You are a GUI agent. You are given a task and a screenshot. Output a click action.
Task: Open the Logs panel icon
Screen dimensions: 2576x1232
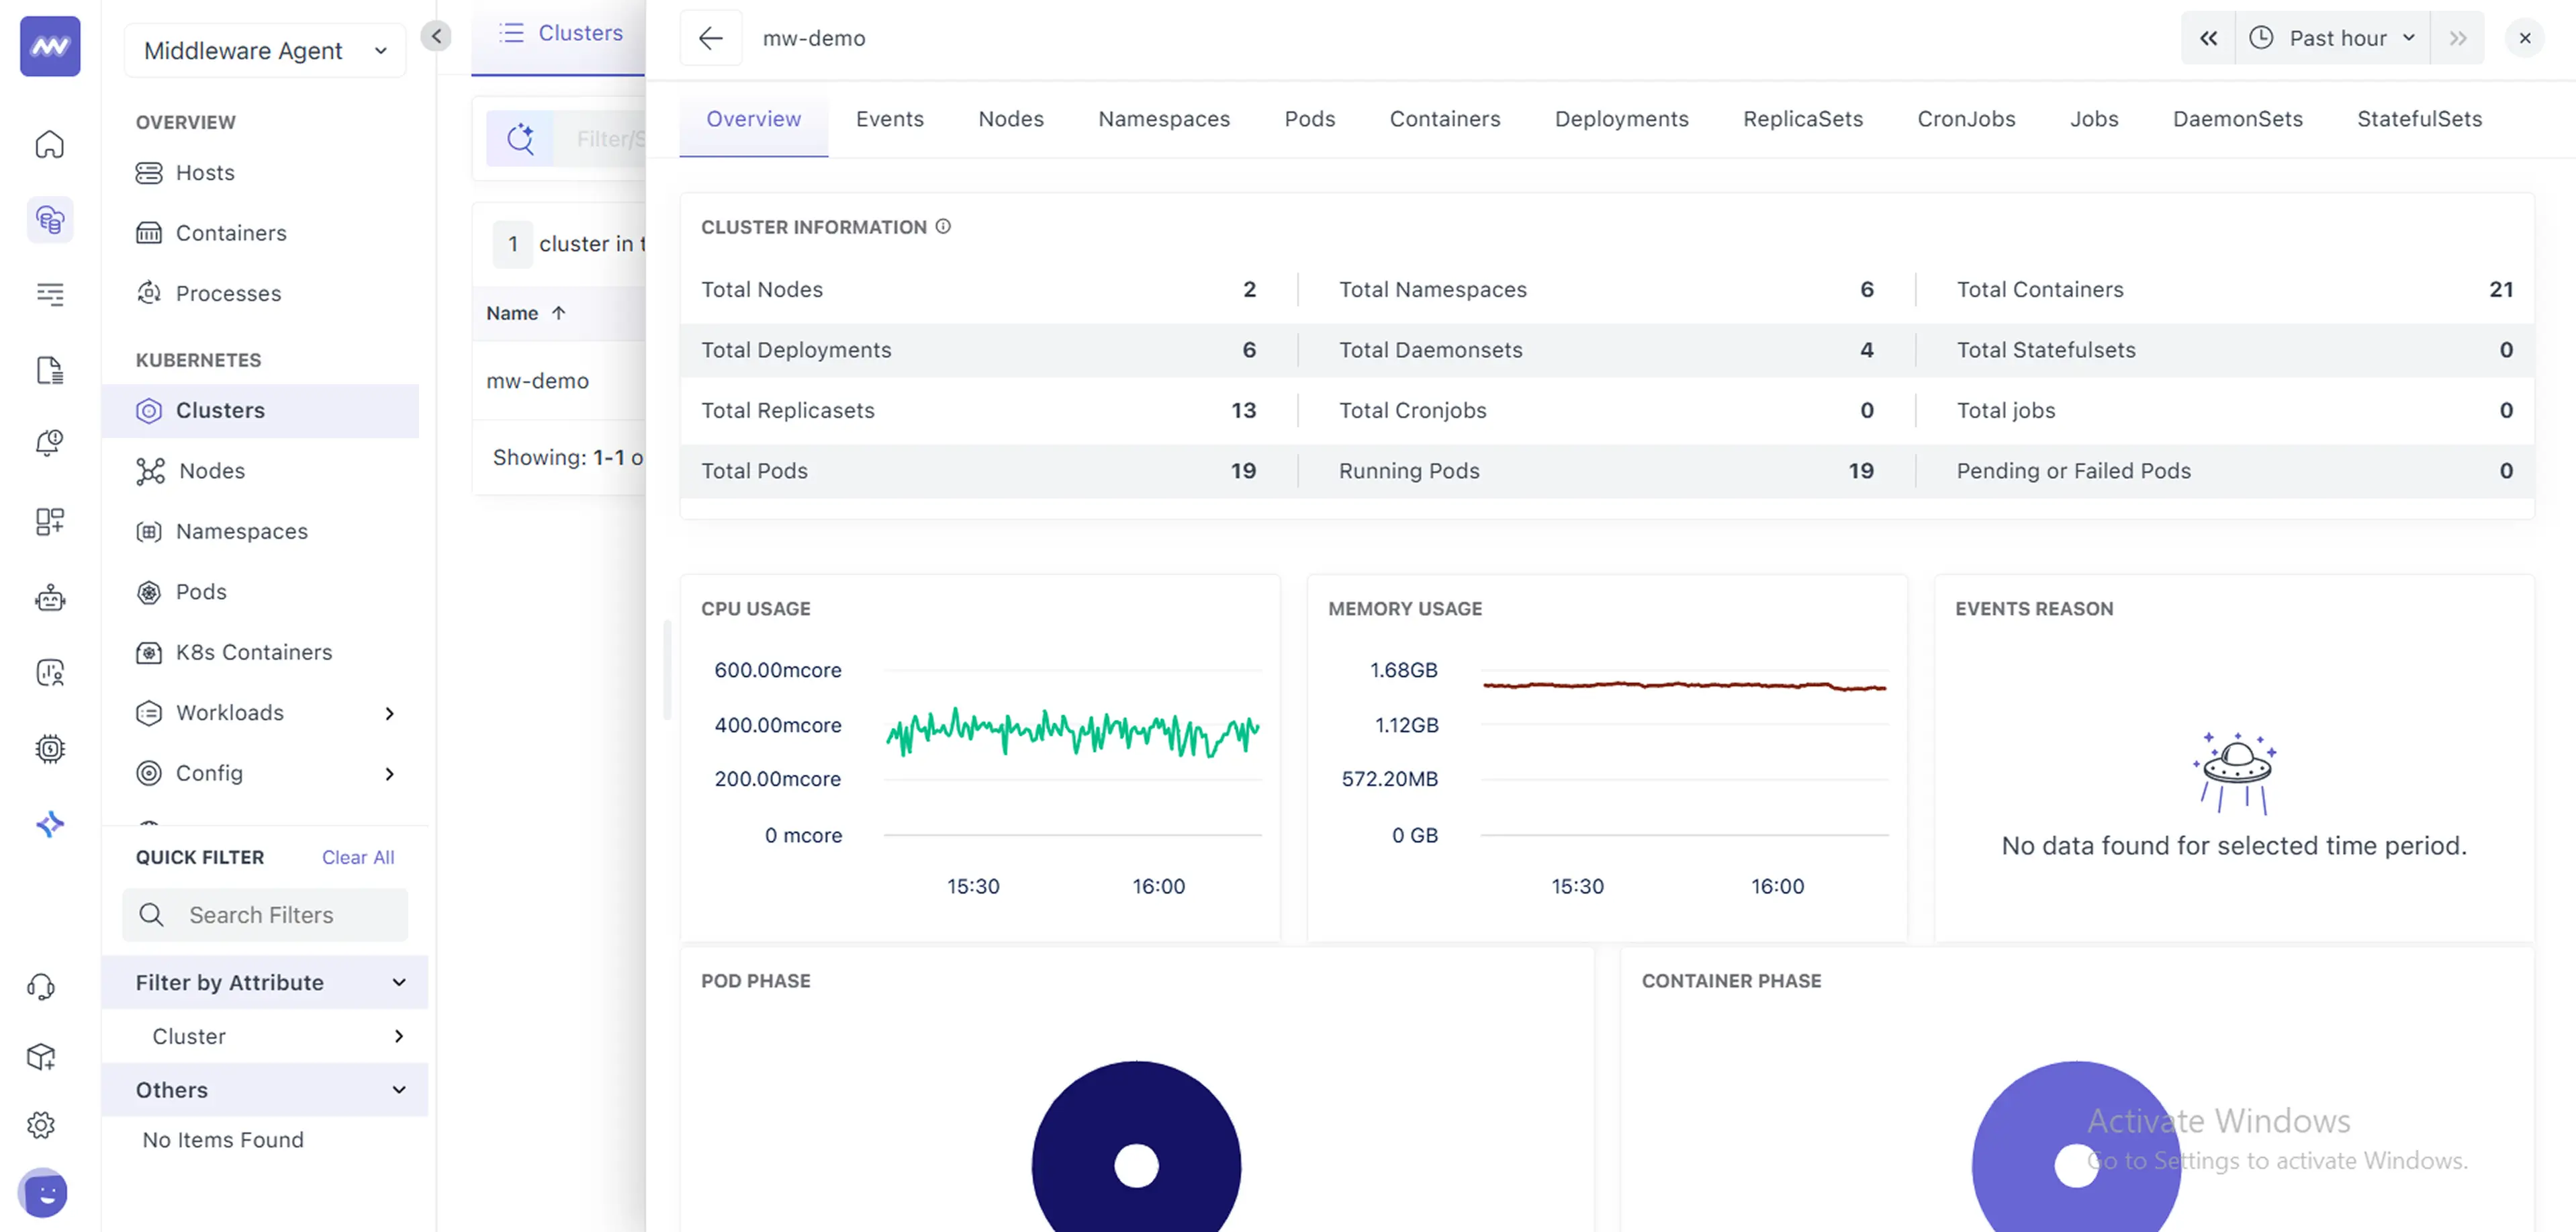pyautogui.click(x=49, y=369)
